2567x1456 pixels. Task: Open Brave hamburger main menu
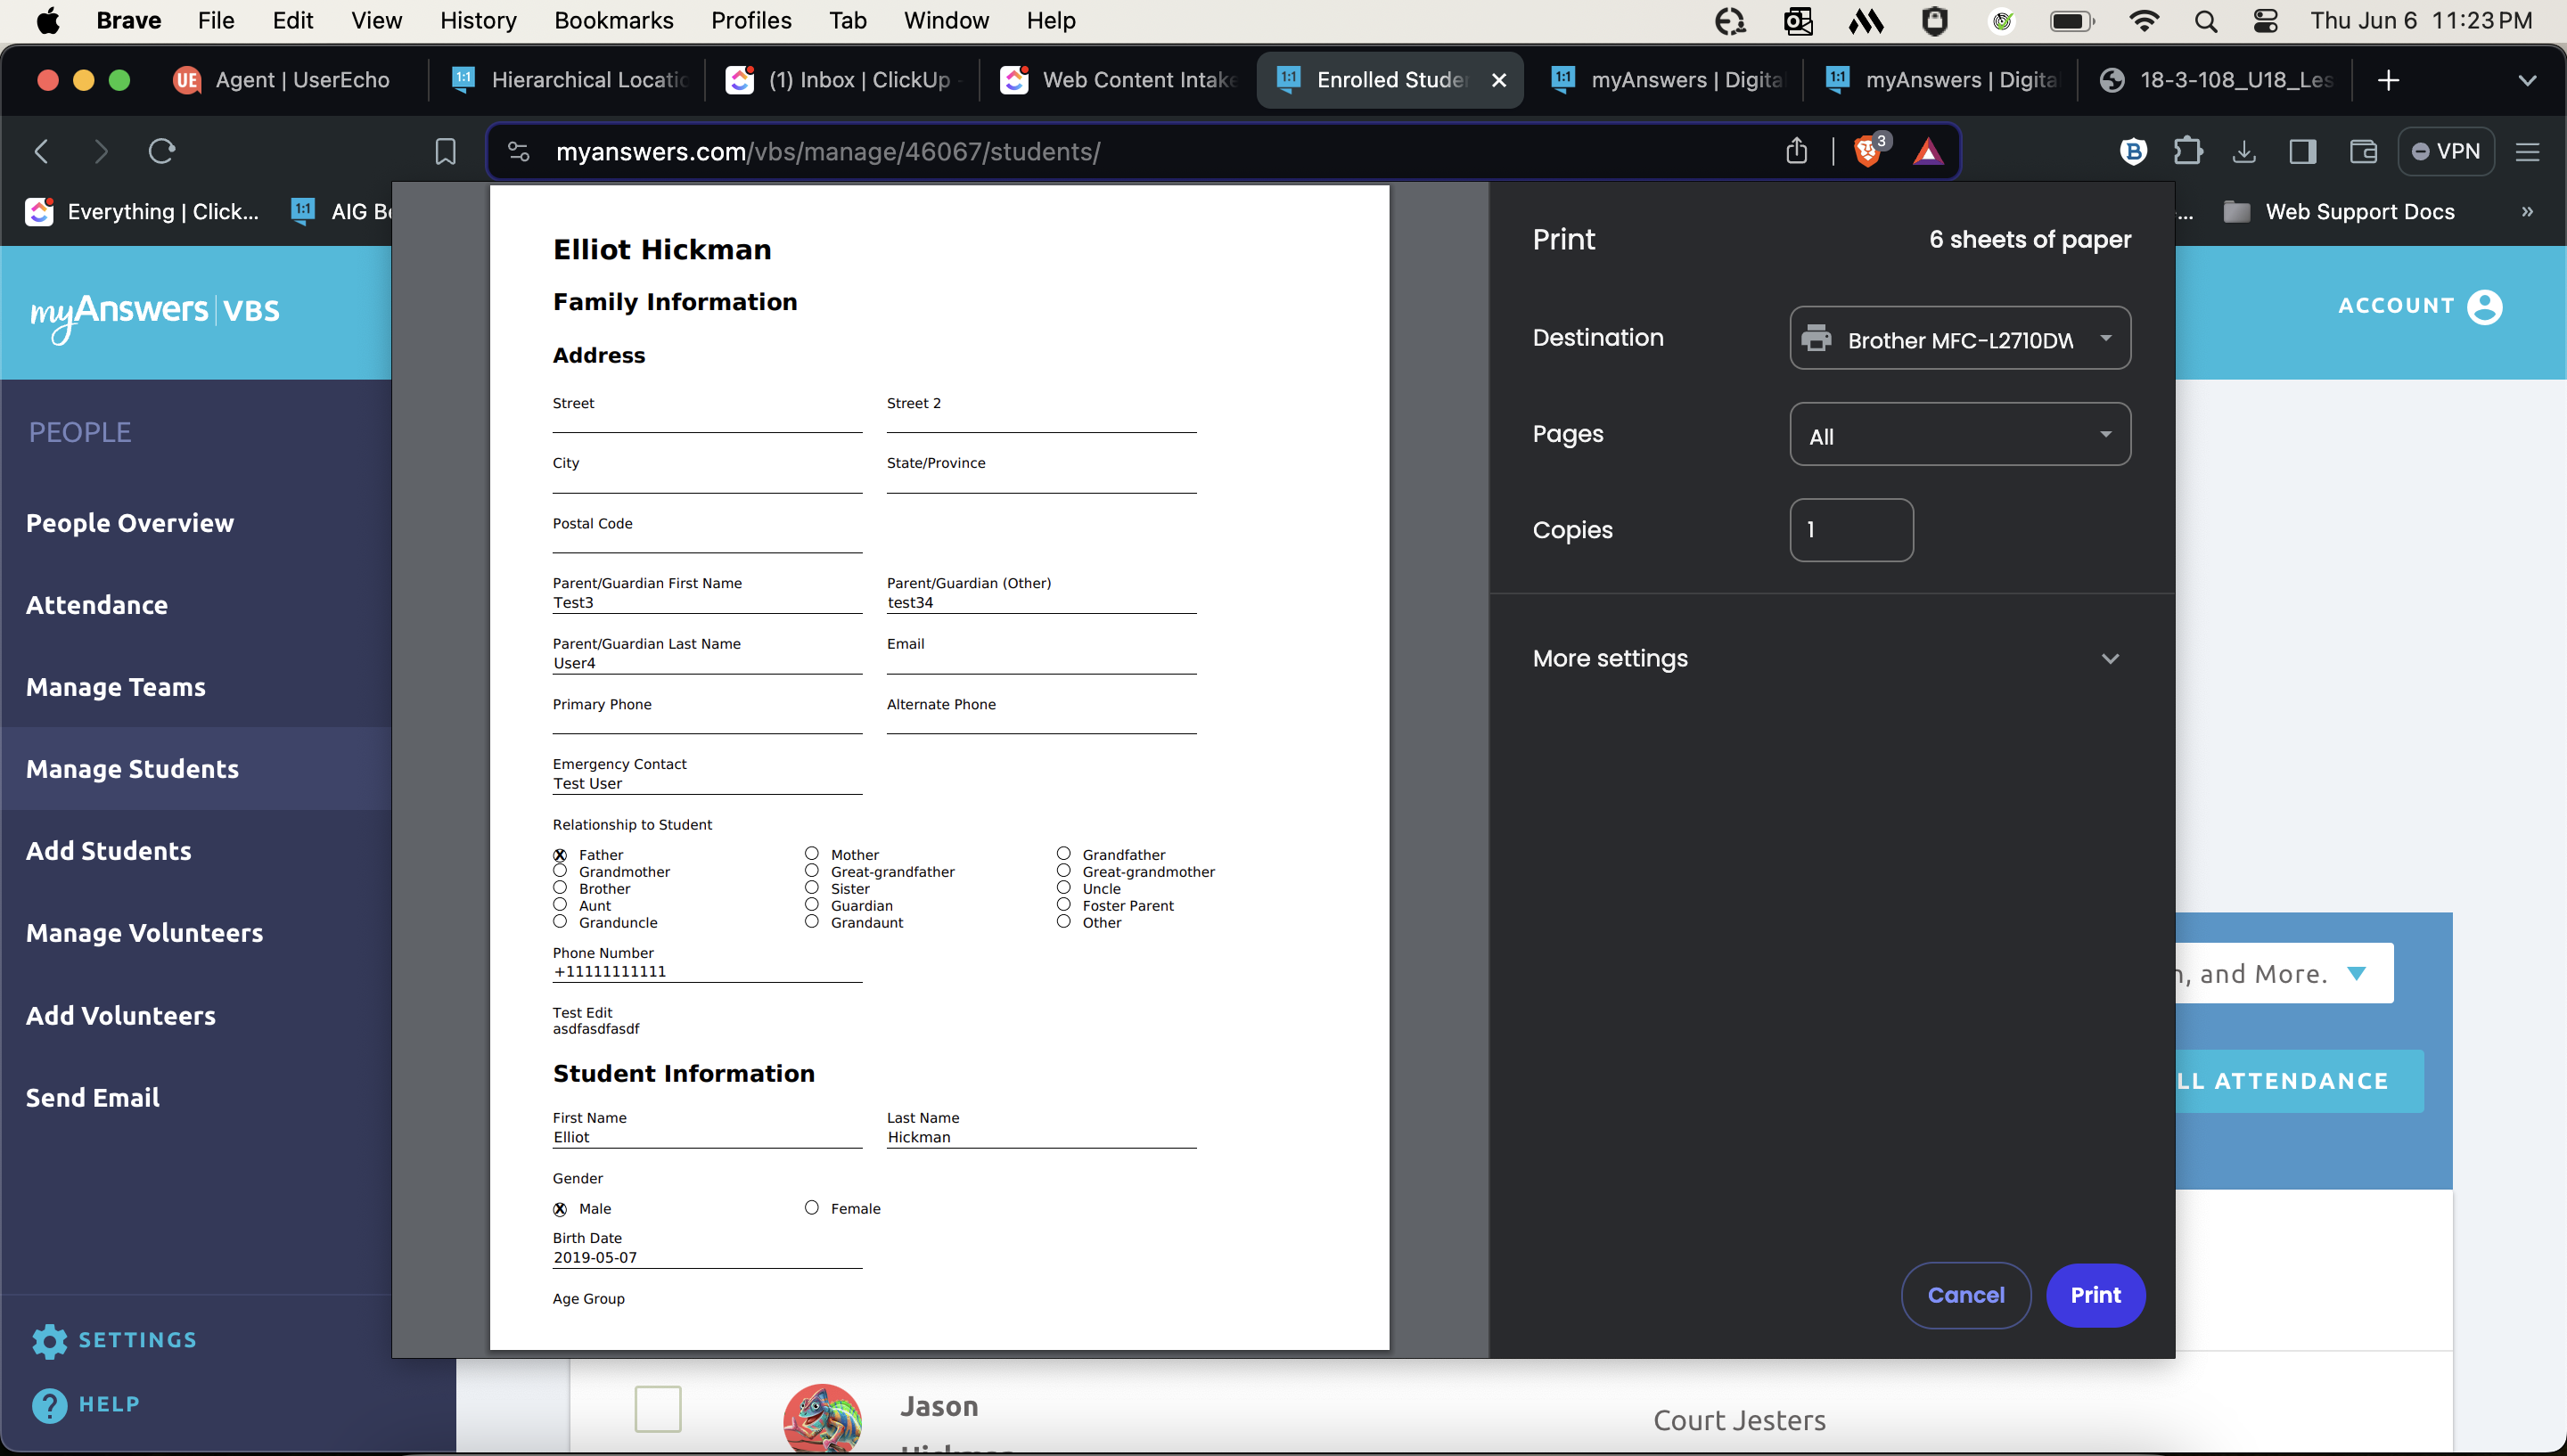(x=2527, y=151)
